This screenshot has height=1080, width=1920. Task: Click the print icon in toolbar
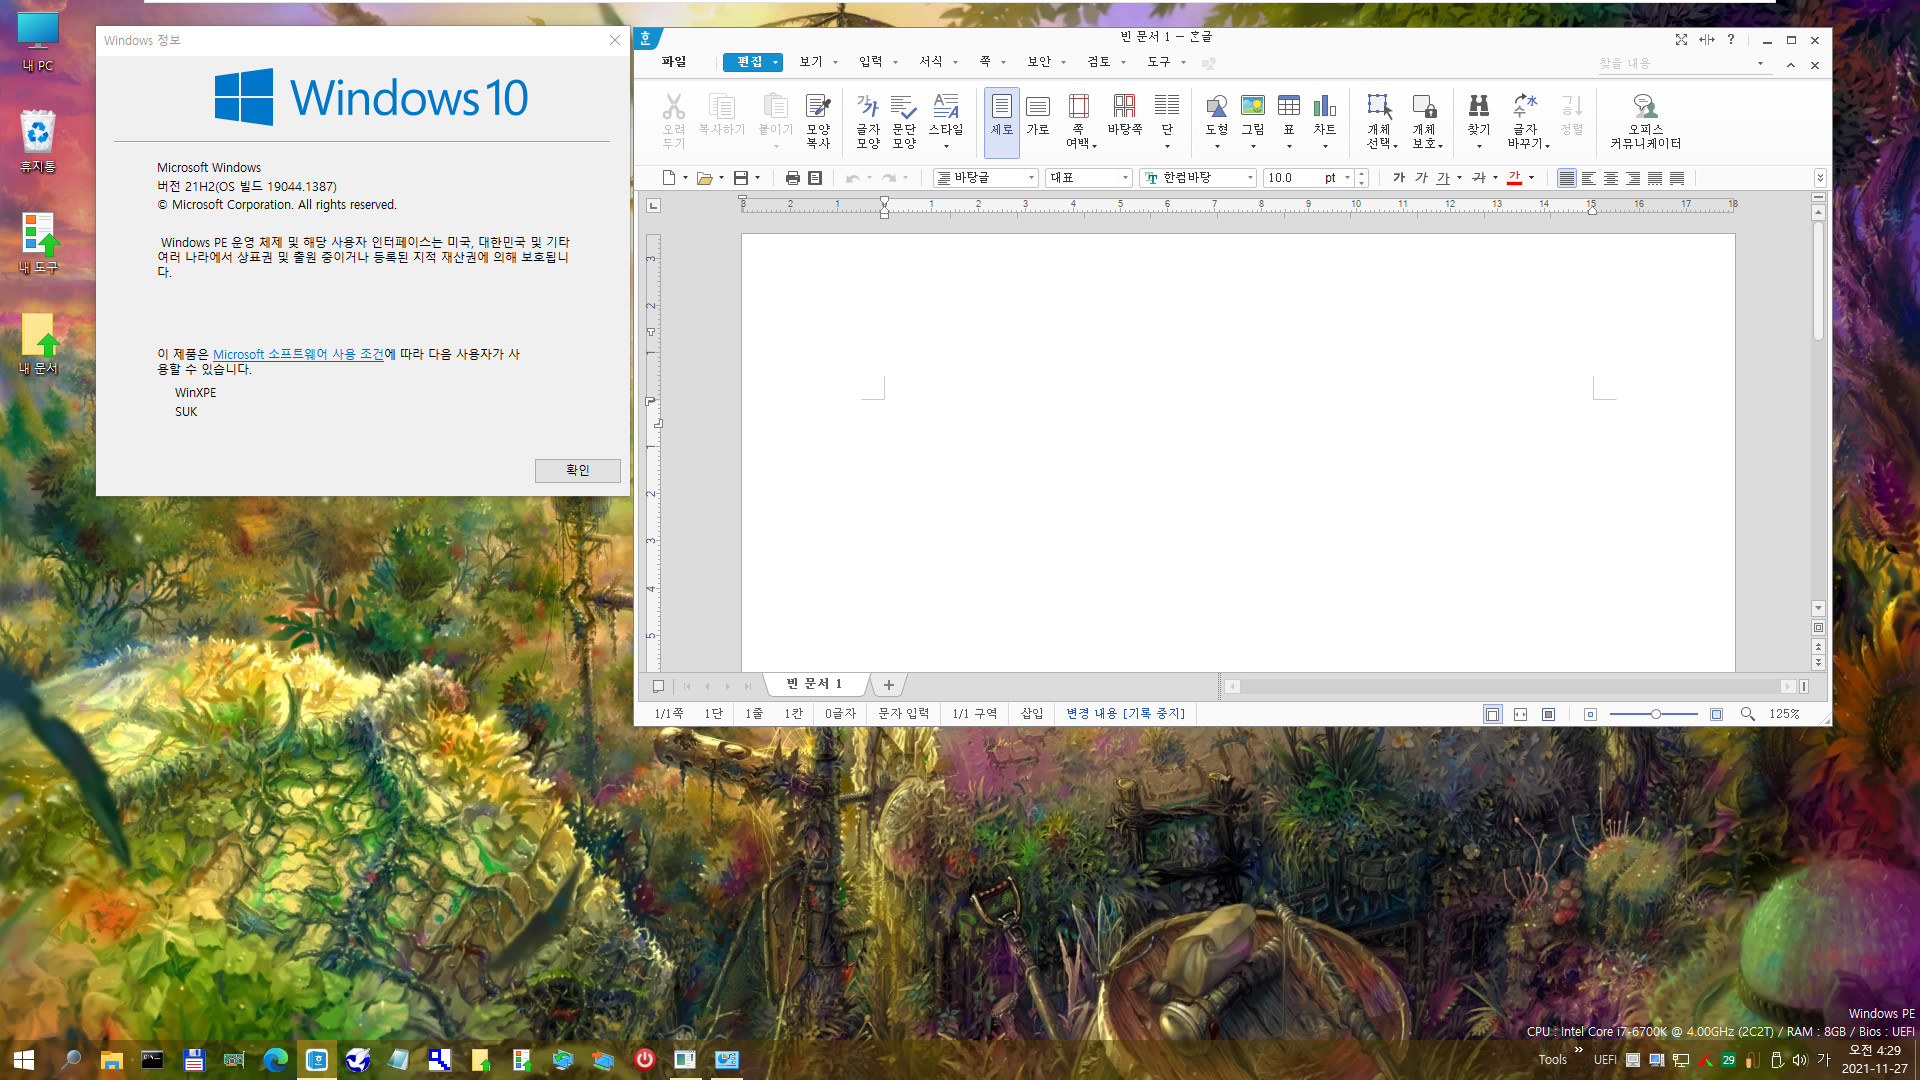click(x=792, y=178)
